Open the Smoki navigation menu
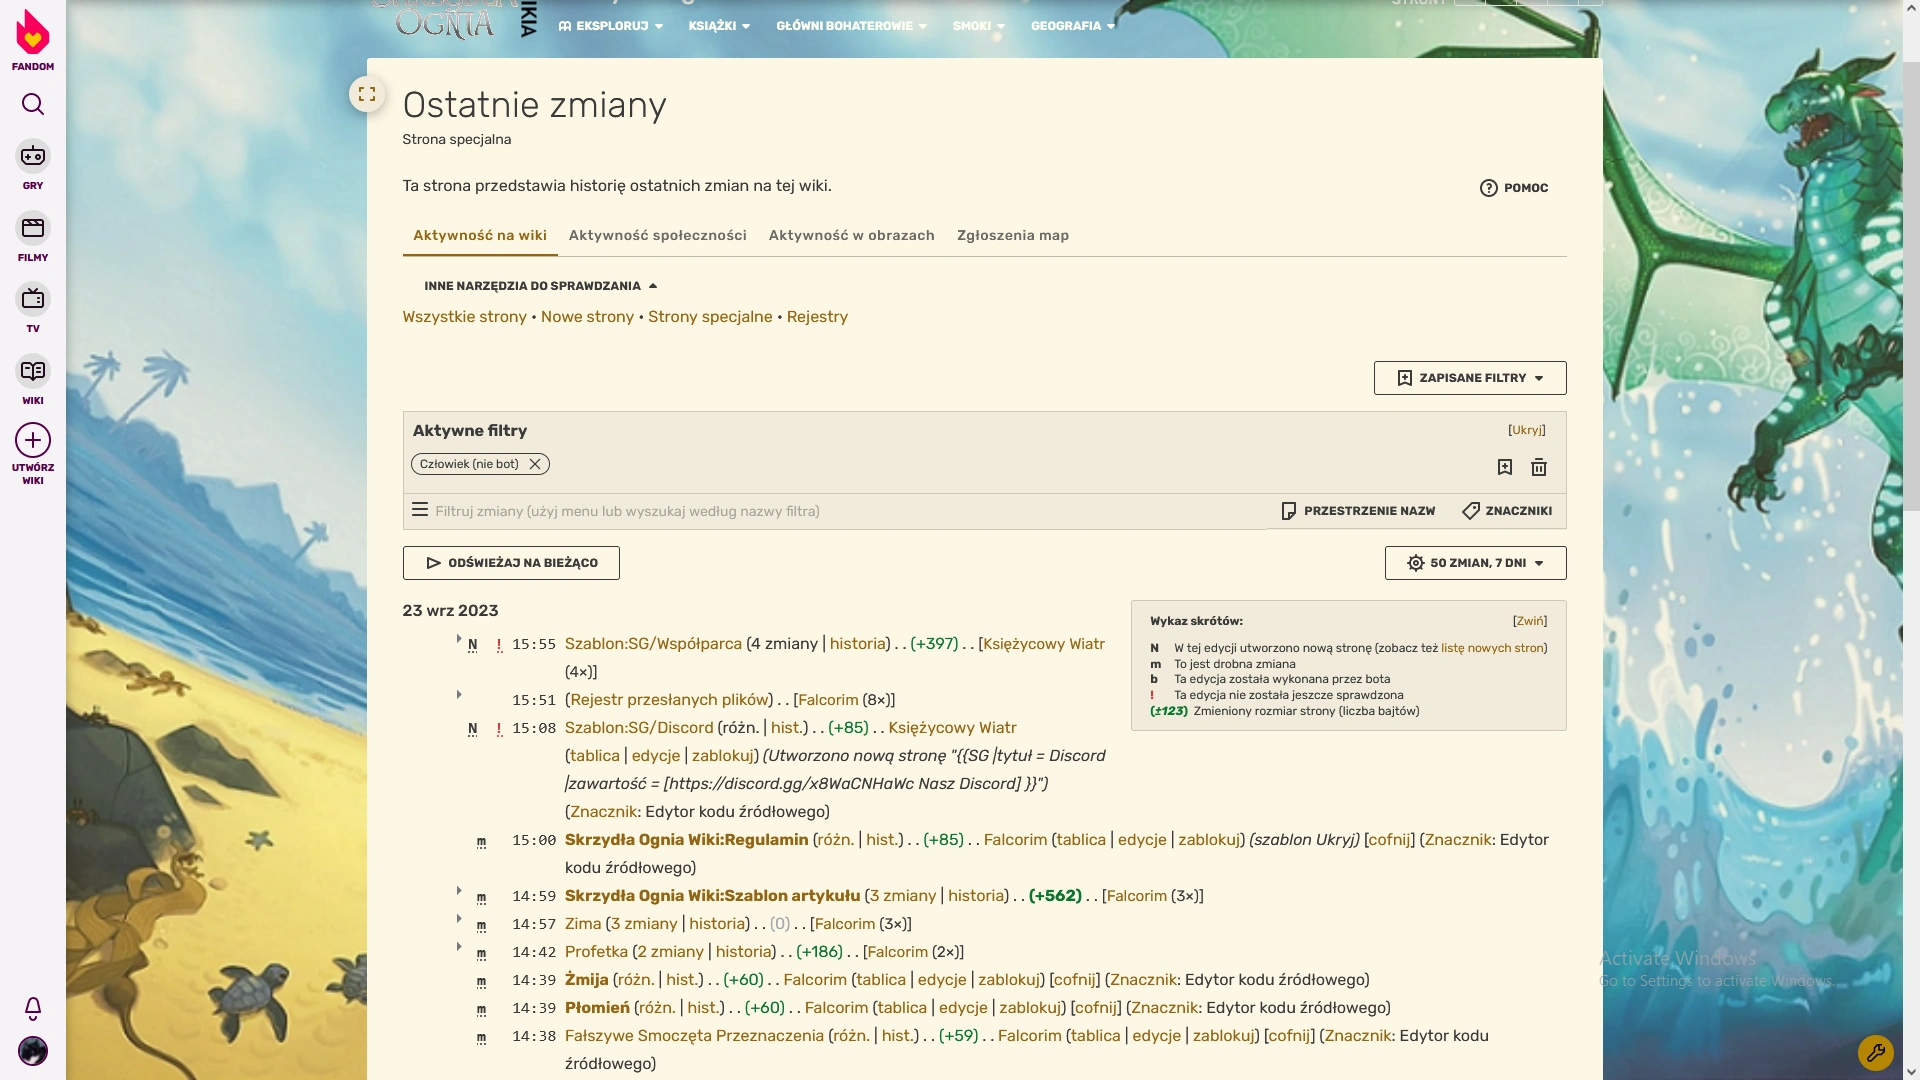 (x=978, y=26)
